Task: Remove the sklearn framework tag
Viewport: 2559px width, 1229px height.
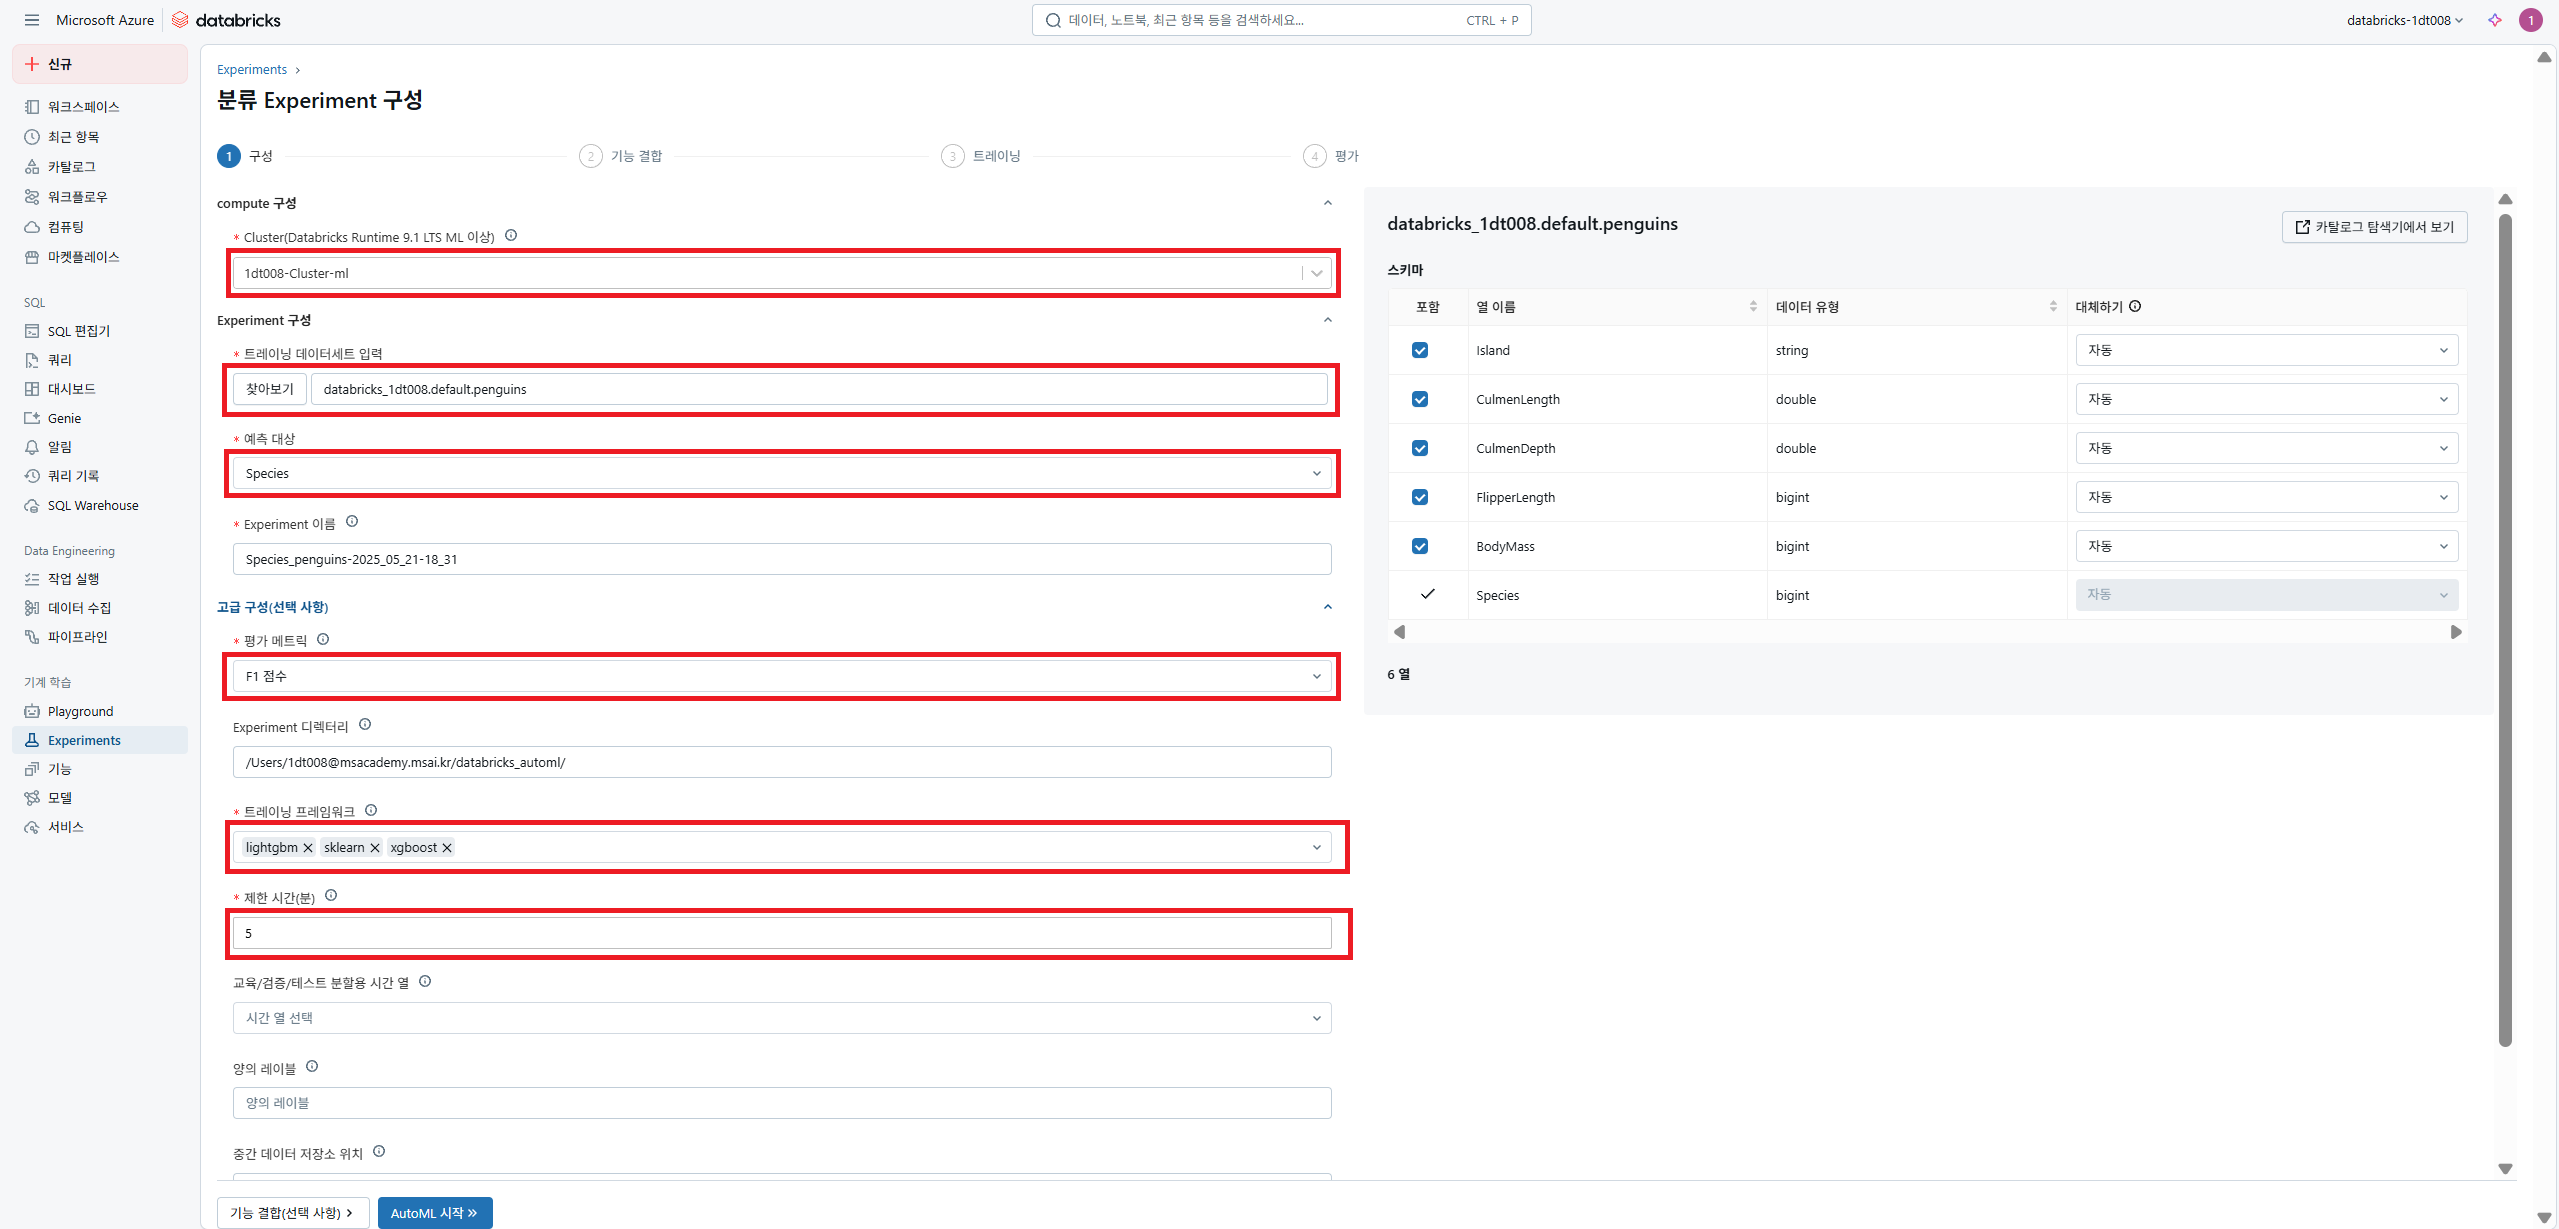Action: click(x=375, y=847)
